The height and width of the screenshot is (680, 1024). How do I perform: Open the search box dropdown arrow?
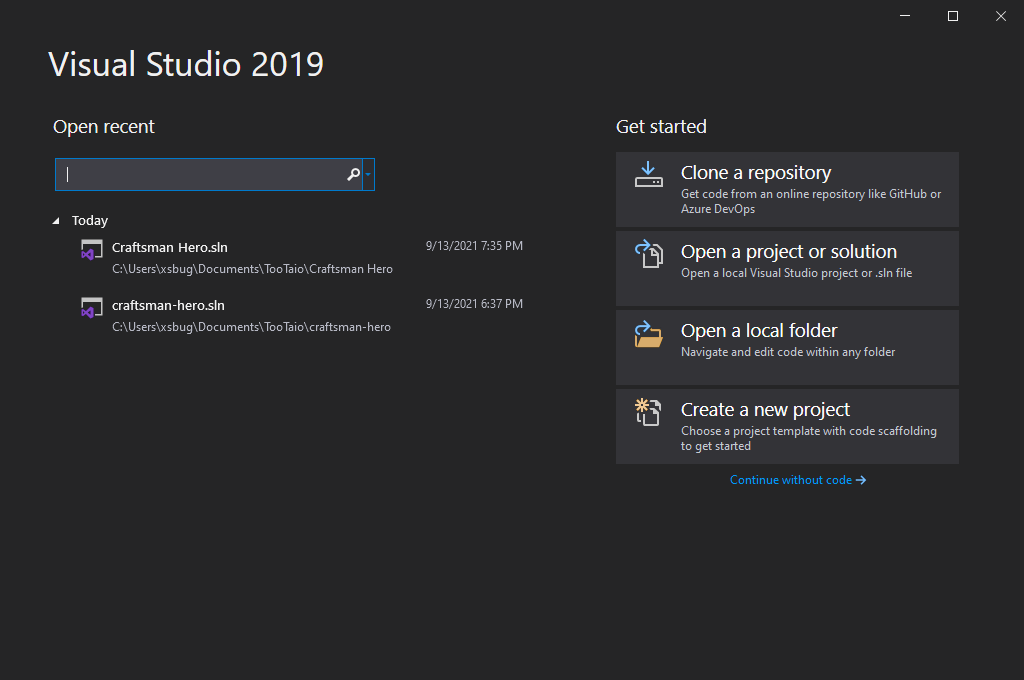(x=369, y=175)
